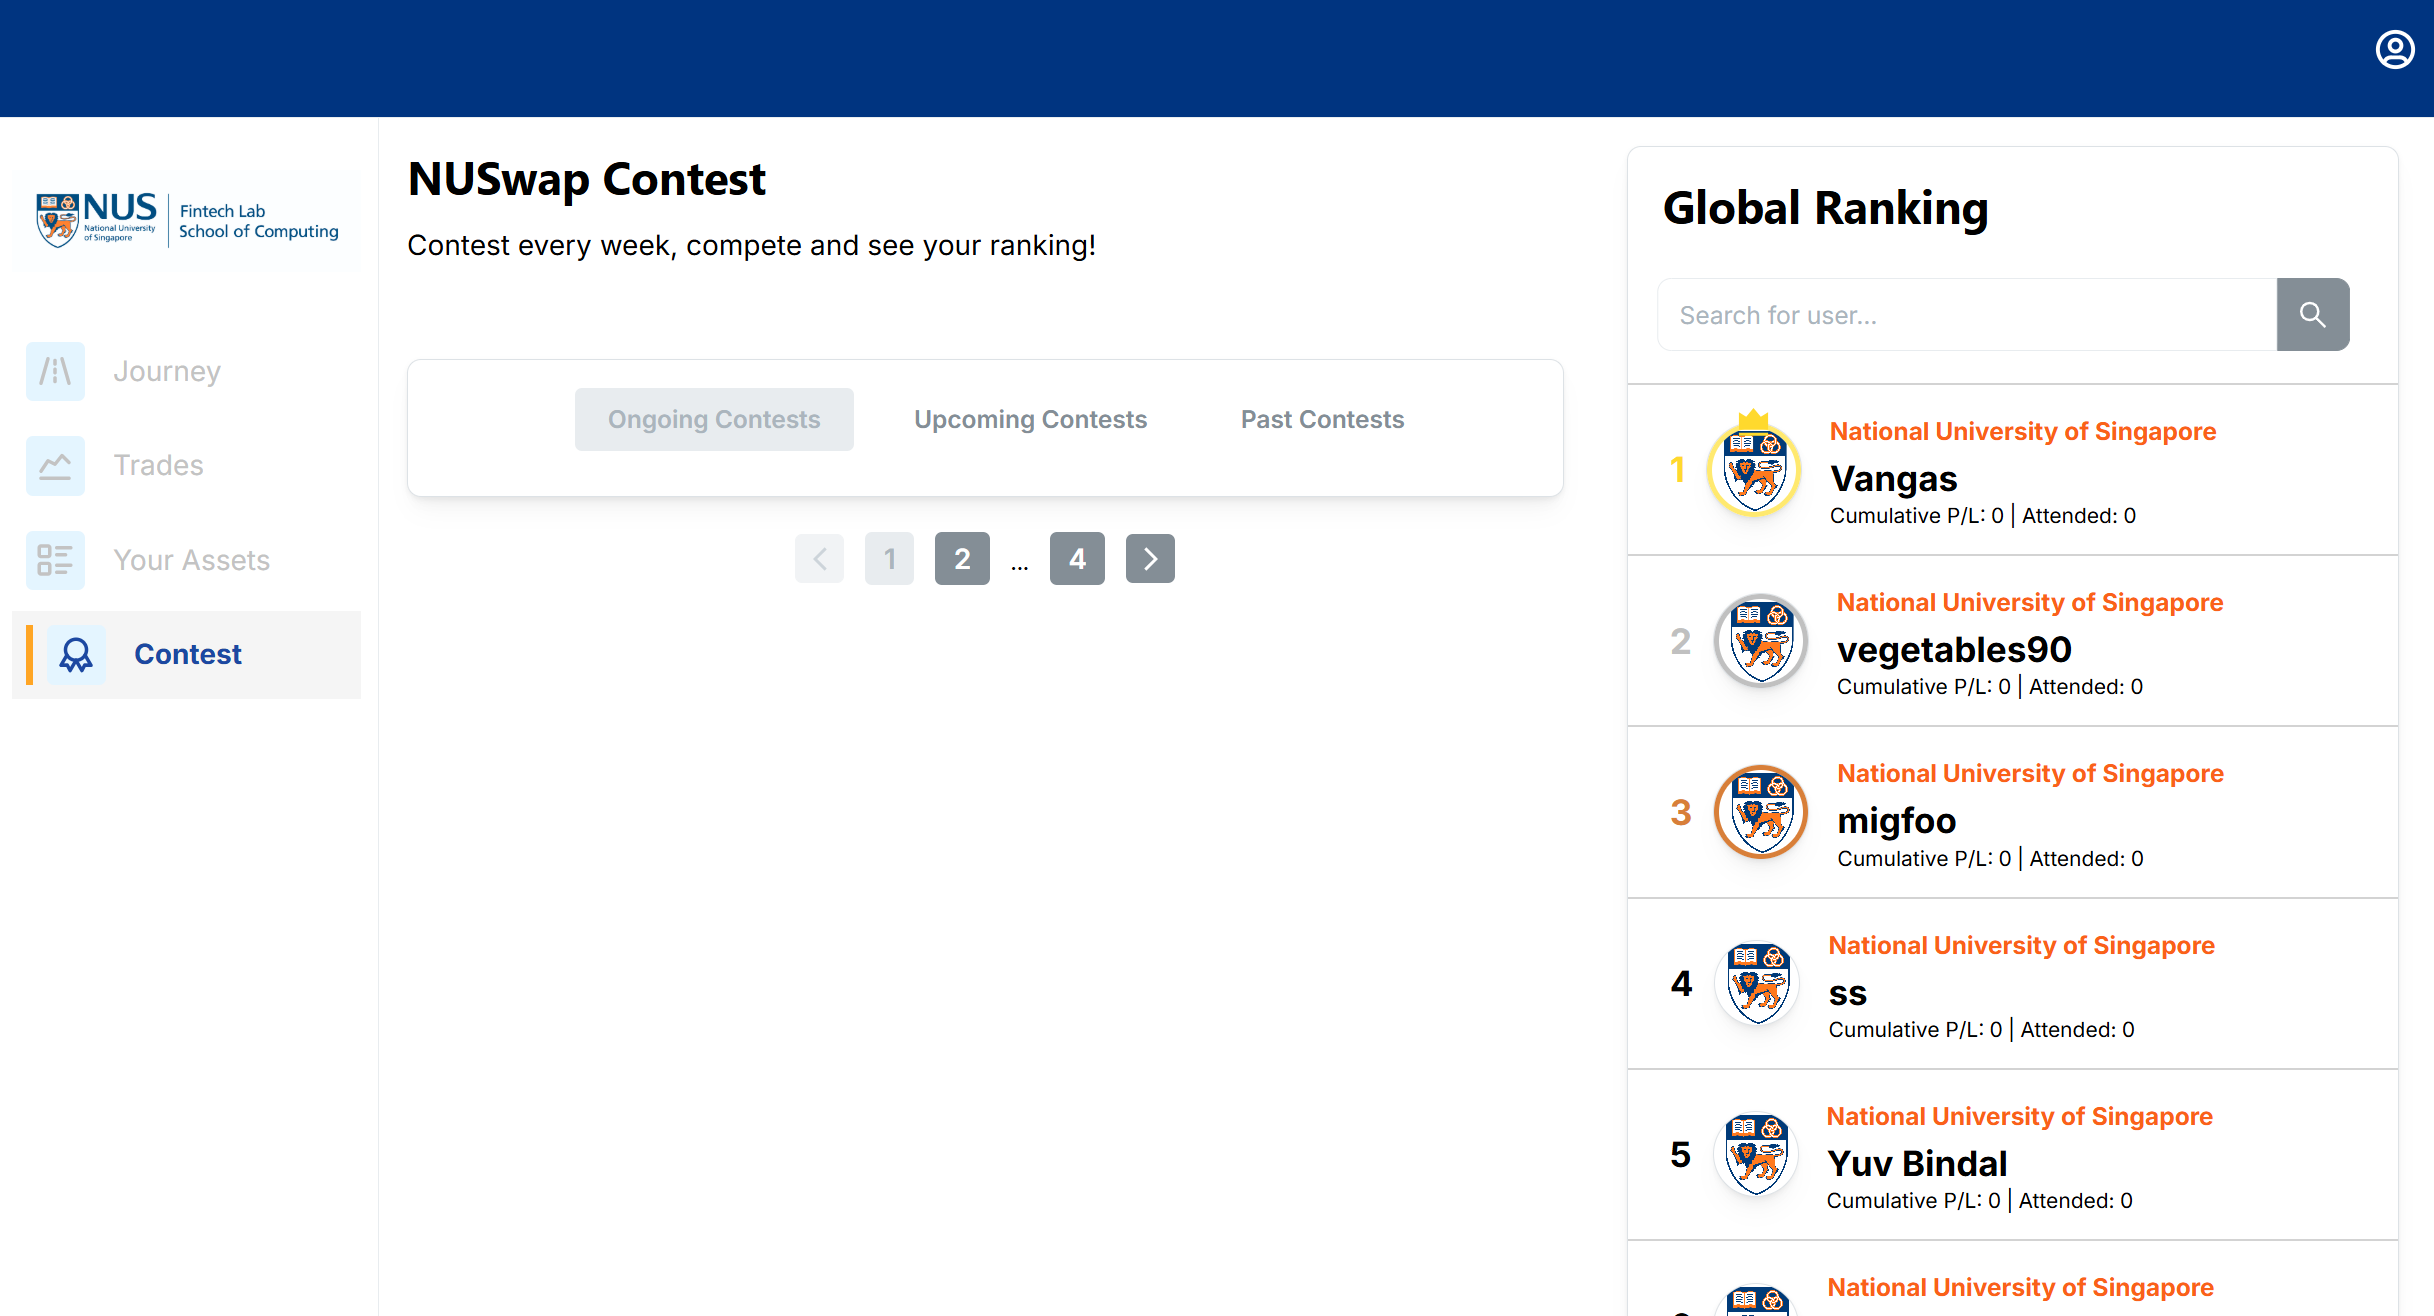Viewport: 2434px width, 1316px height.
Task: Click rank number 2 beside vegetables90
Action: coord(1680,641)
